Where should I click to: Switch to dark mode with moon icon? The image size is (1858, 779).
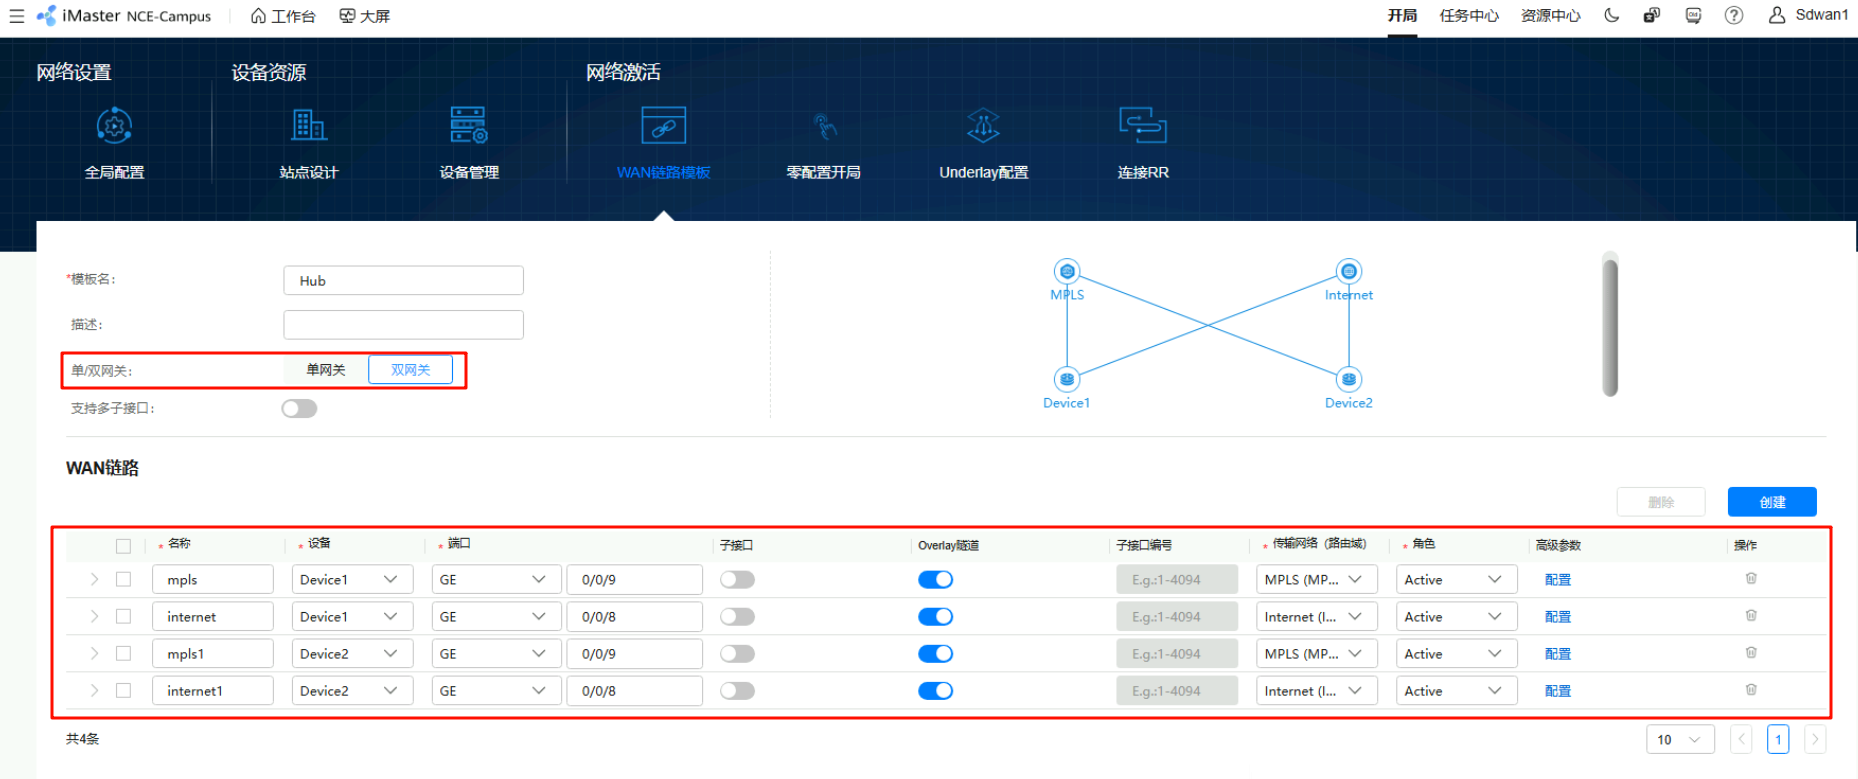point(1611,15)
